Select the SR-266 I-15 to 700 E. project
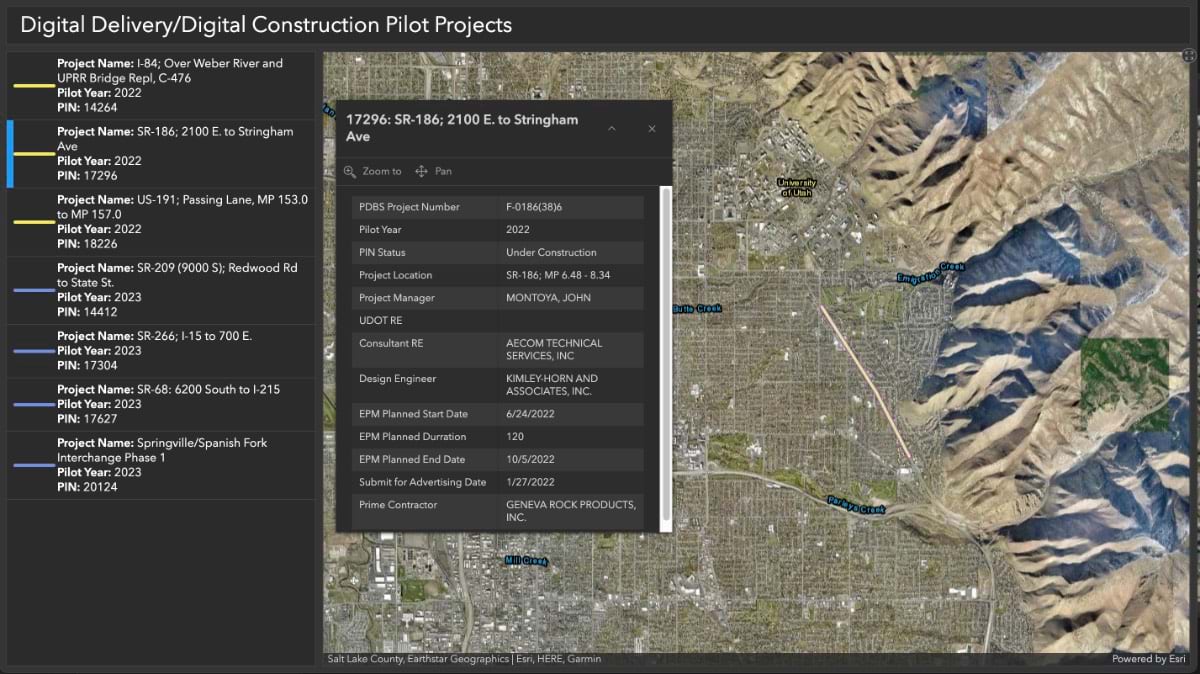 [x=161, y=351]
